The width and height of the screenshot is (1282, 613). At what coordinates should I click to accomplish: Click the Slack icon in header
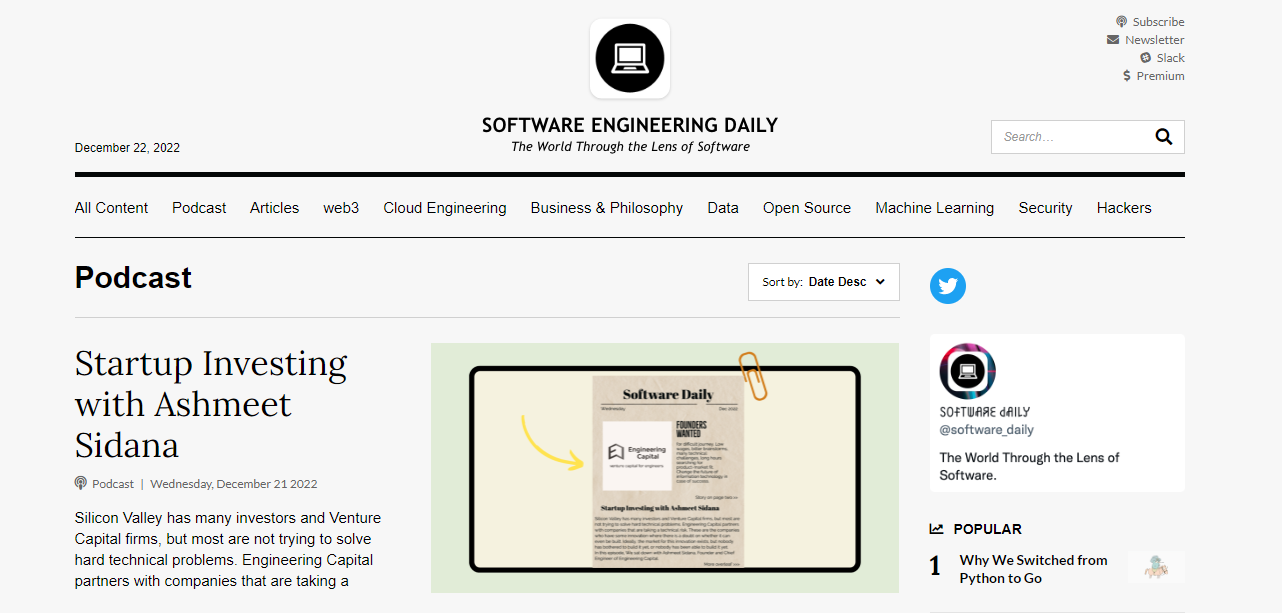(x=1146, y=58)
